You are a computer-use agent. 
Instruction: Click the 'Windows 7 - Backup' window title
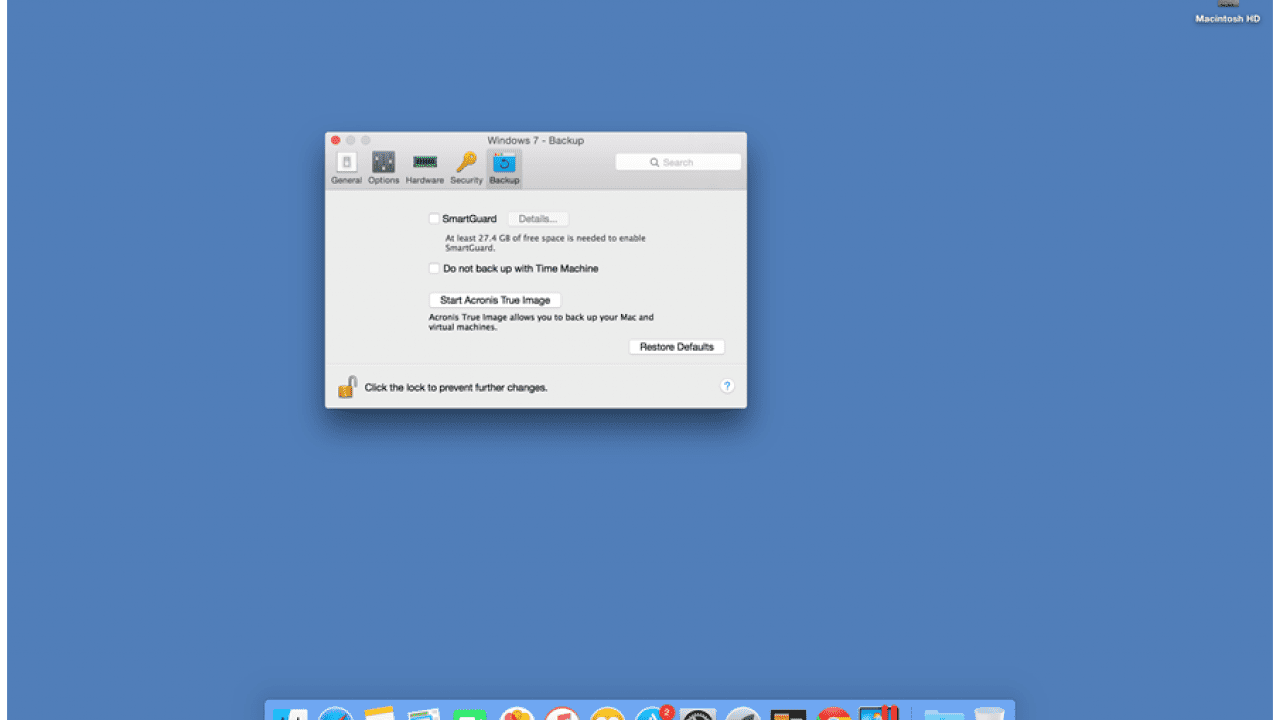[x=535, y=140]
